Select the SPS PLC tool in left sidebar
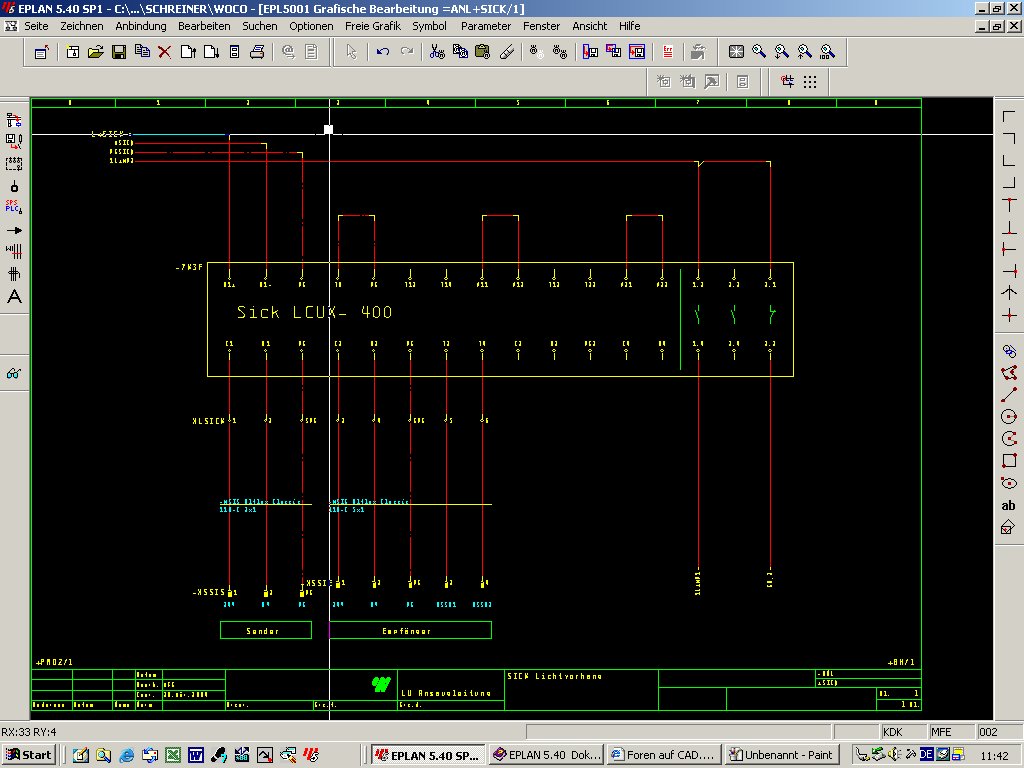This screenshot has height=768, width=1024. coord(14,207)
